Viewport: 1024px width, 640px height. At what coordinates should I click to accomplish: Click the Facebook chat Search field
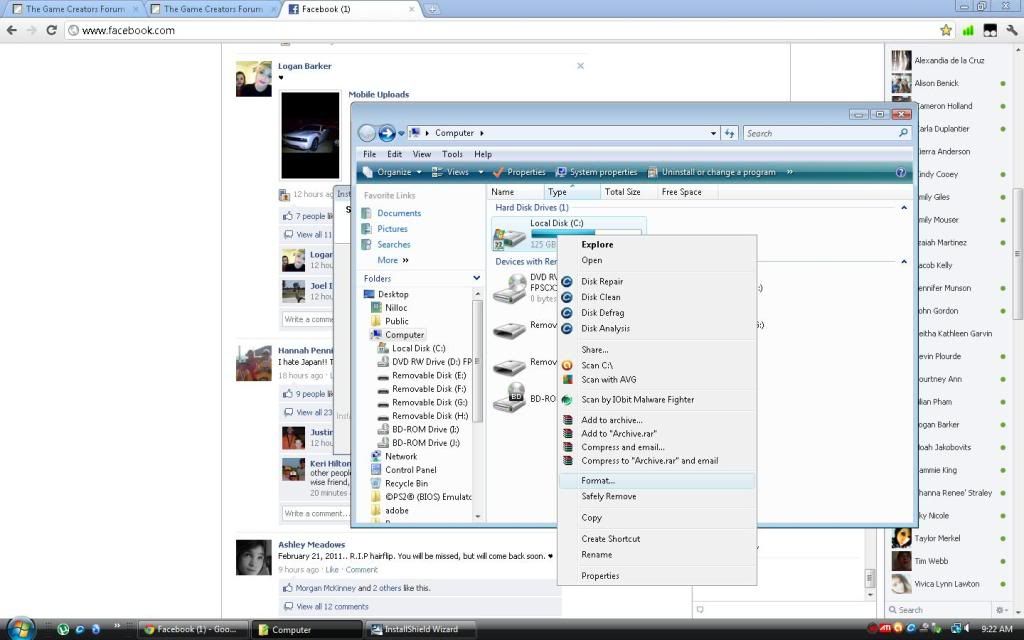[940, 609]
